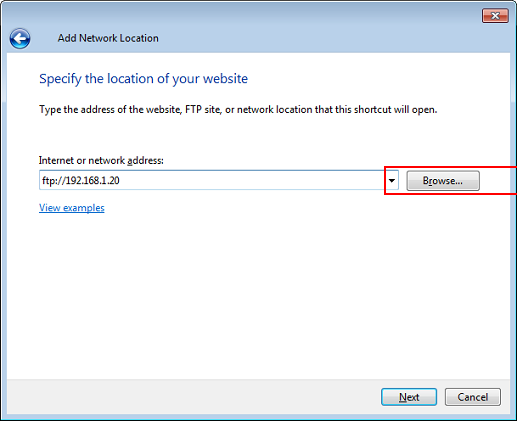
Task: Click the word website in the heading
Action: coord(225,79)
